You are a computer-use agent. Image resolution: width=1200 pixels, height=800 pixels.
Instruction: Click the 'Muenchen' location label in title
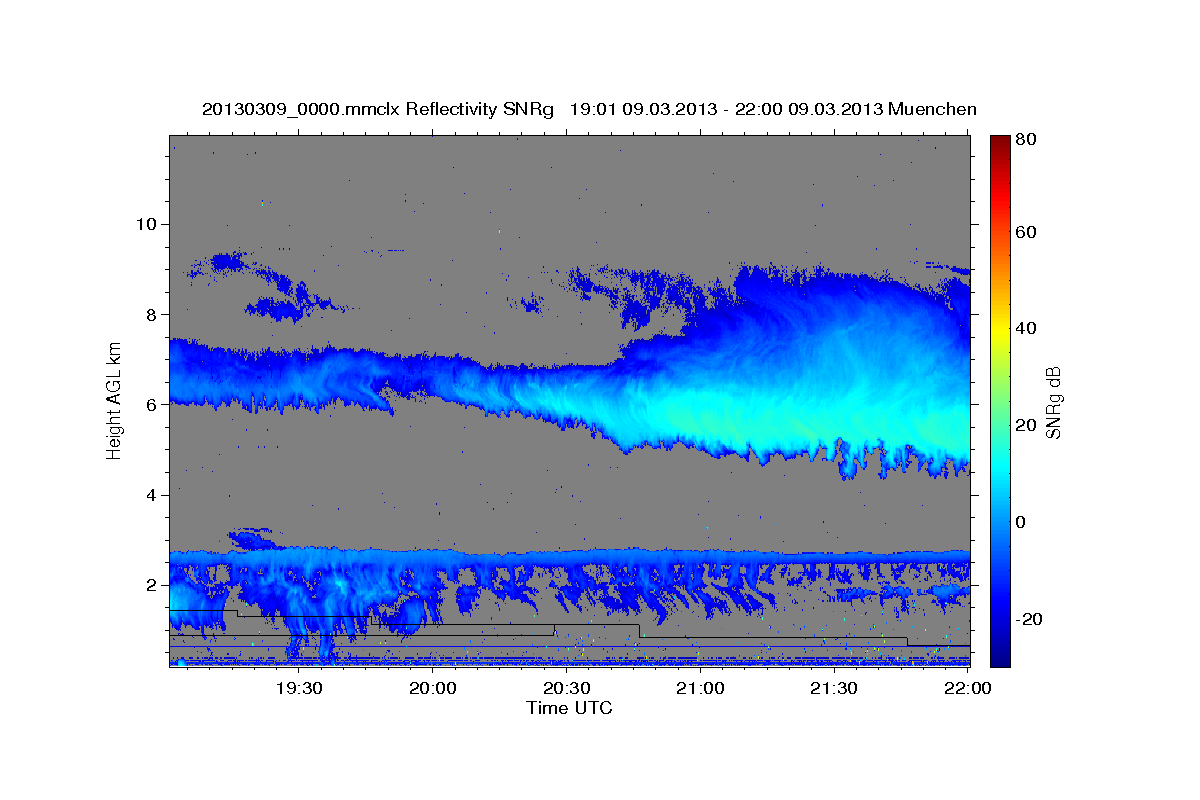coord(932,109)
